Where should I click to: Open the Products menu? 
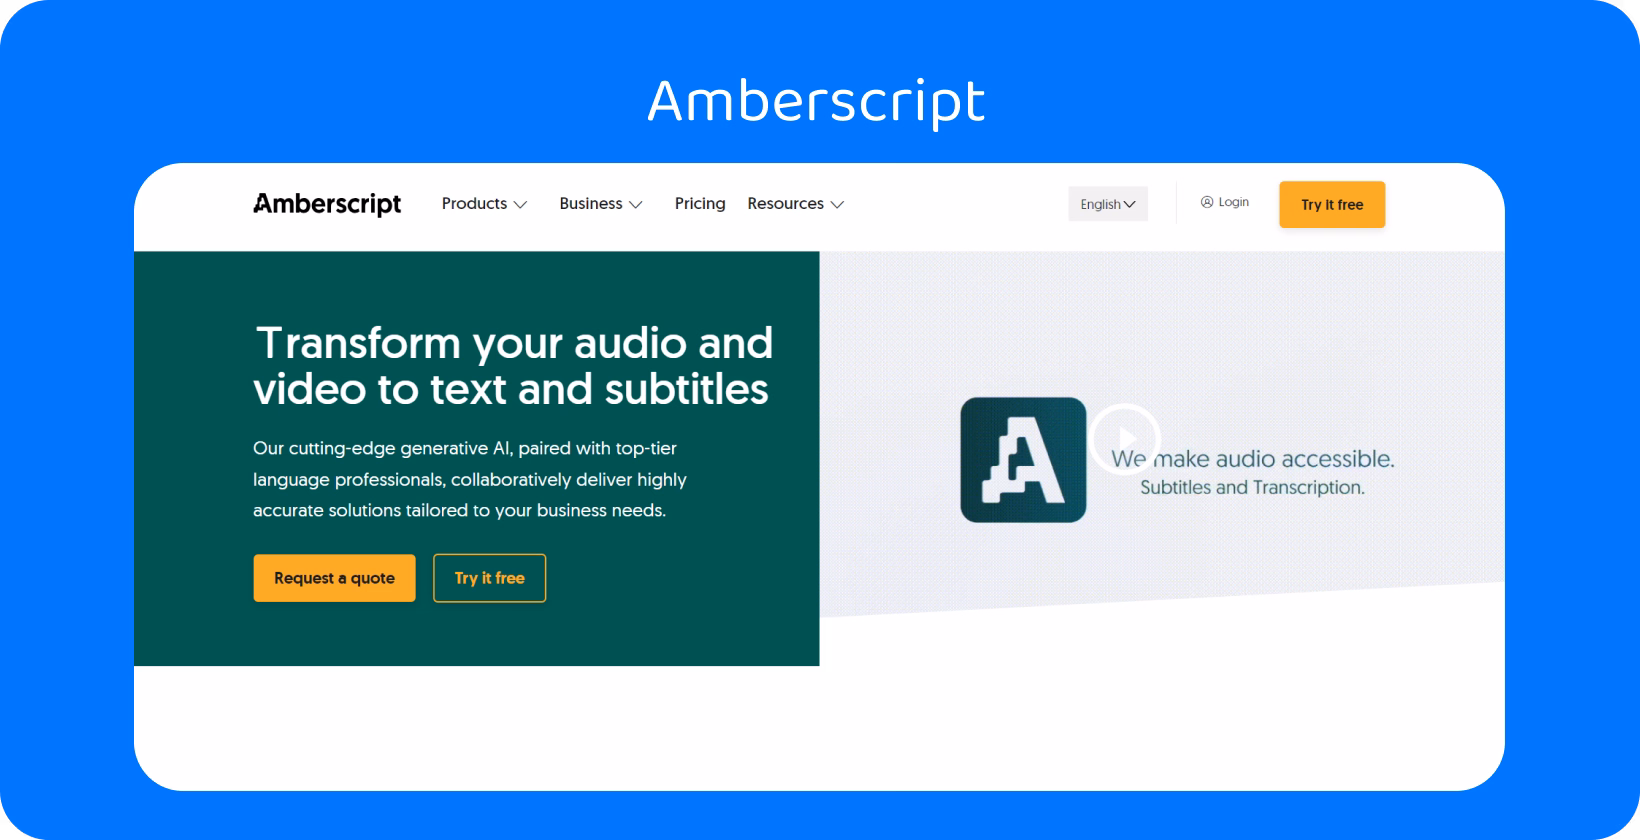[x=484, y=204]
